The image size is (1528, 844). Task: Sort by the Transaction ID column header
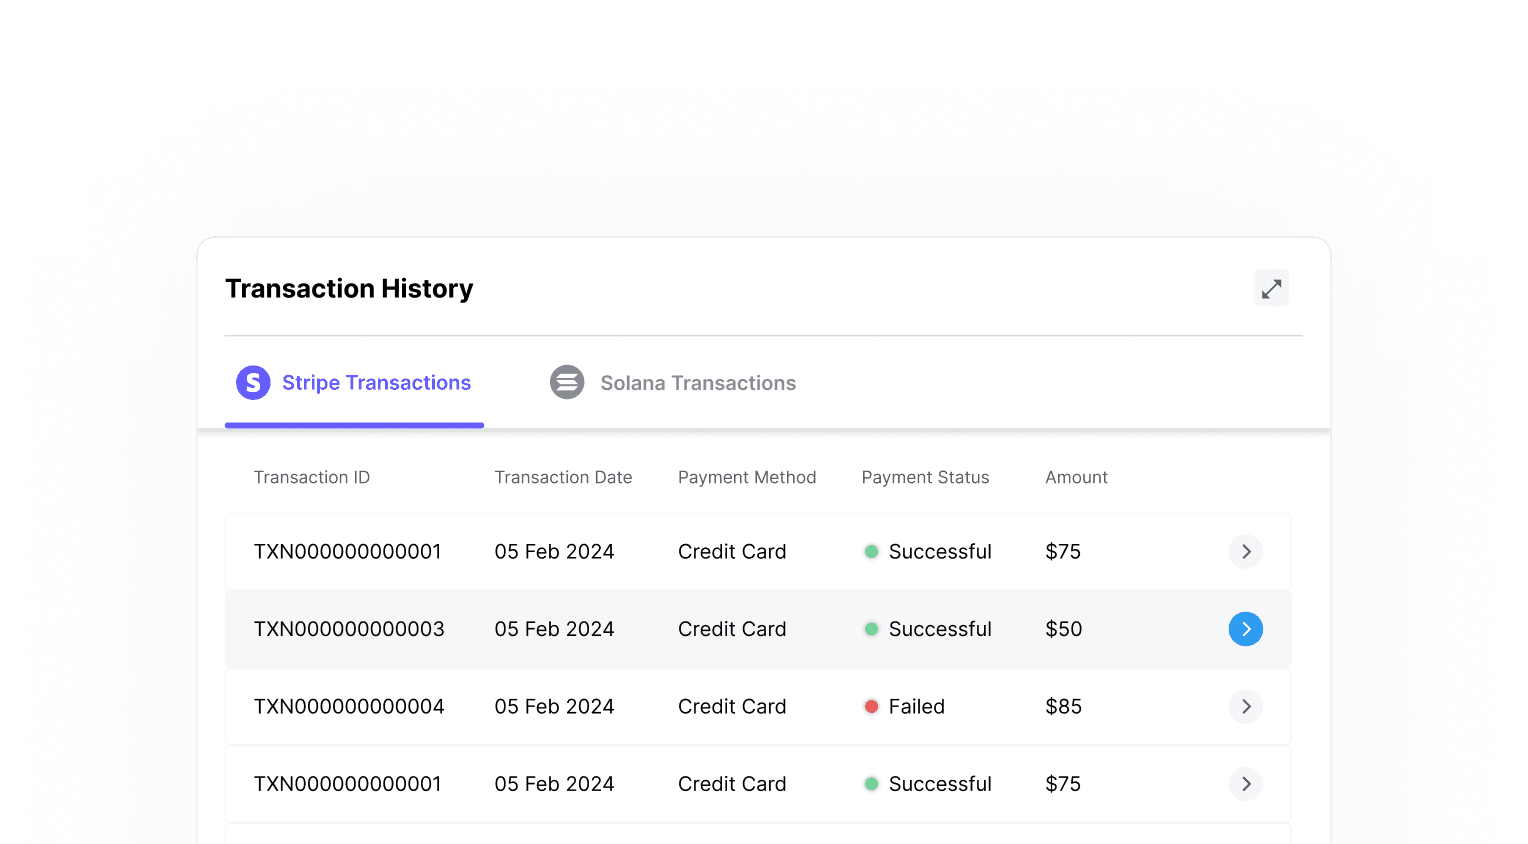point(311,478)
